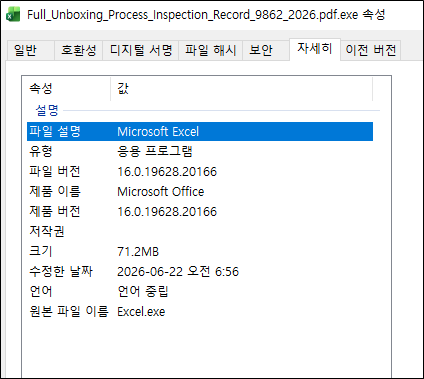Select the 제품 버전 property row
This screenshot has height=379, width=424.
pos(200,211)
